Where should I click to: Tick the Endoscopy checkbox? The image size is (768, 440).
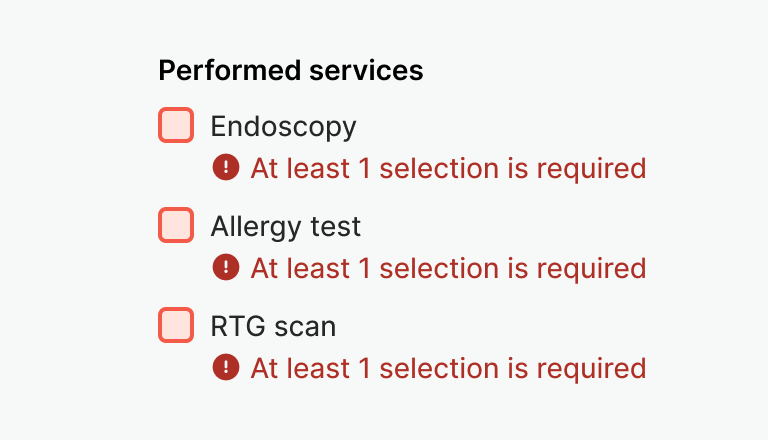[176, 125]
